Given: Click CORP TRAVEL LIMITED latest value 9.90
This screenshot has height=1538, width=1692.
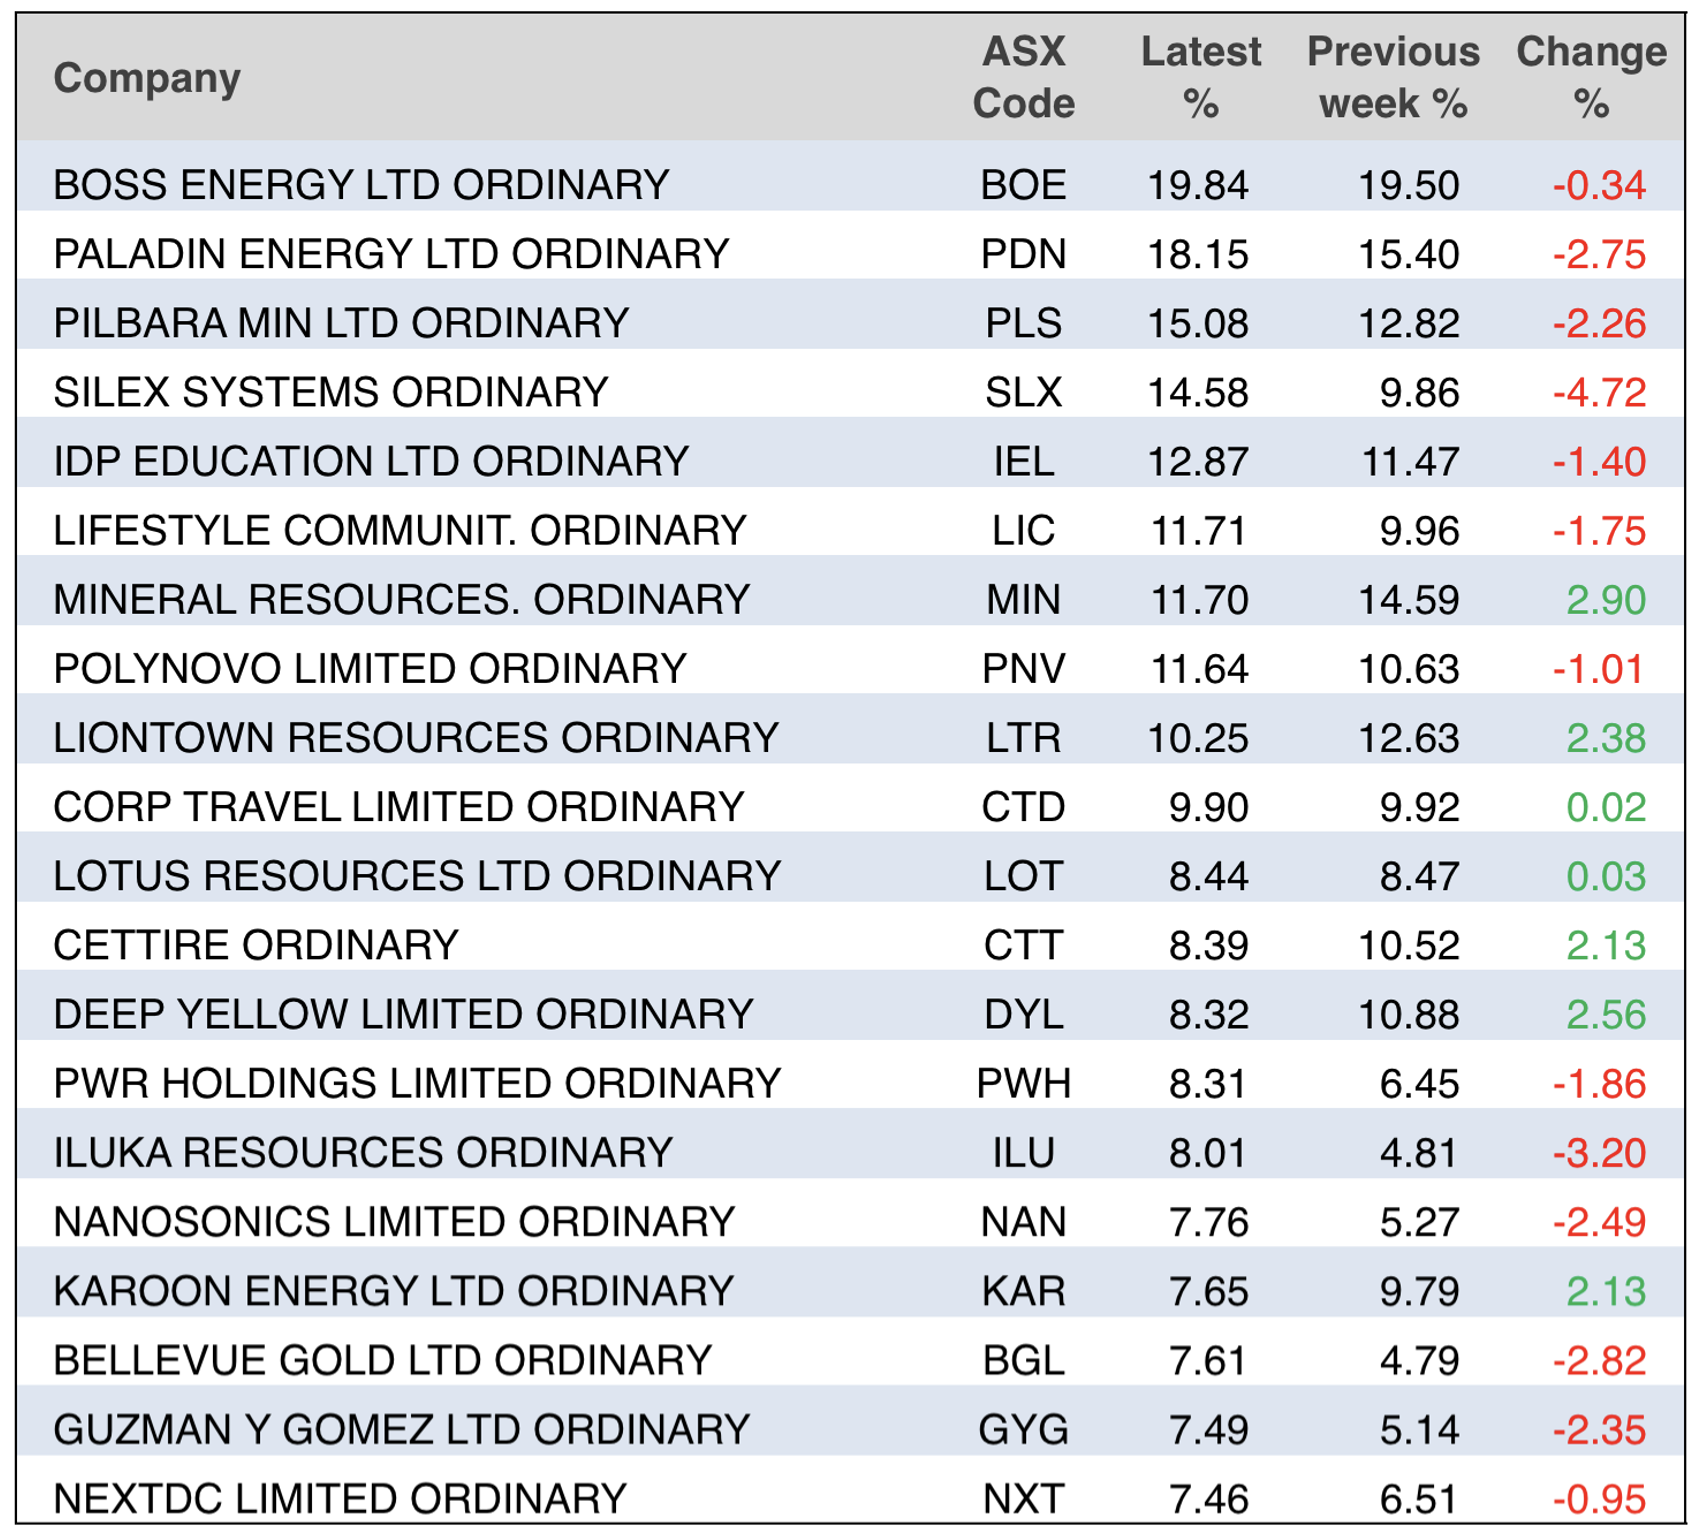Looking at the screenshot, I should (1208, 807).
